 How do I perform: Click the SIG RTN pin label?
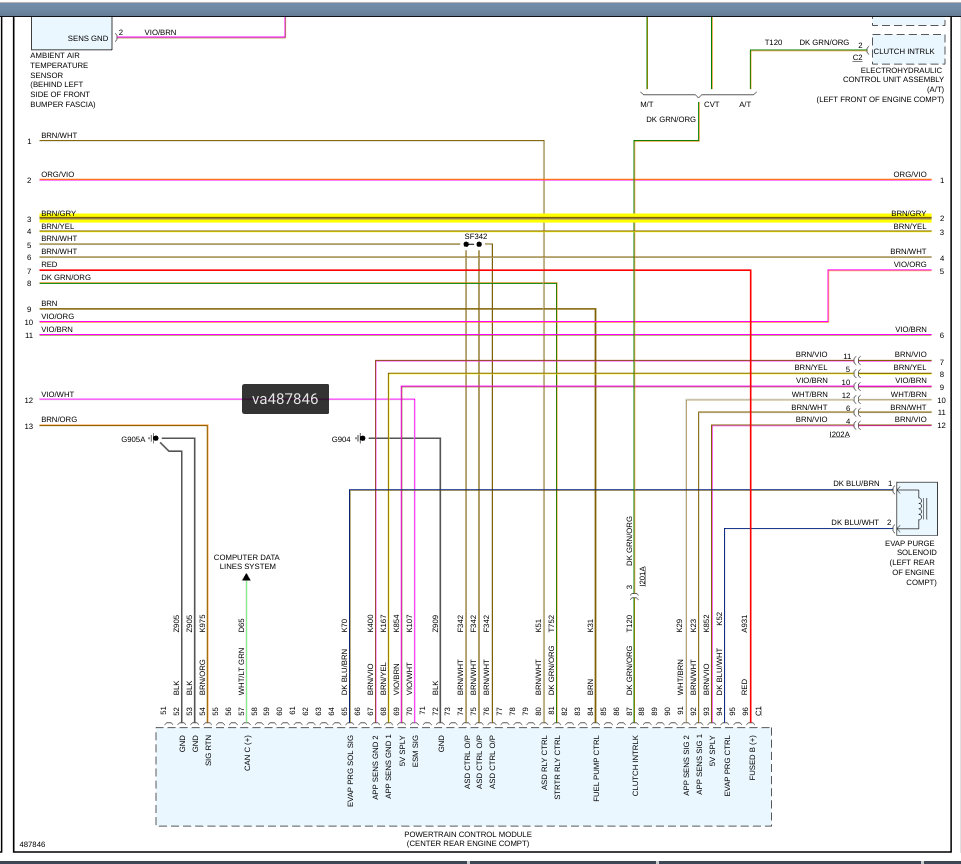(208, 751)
